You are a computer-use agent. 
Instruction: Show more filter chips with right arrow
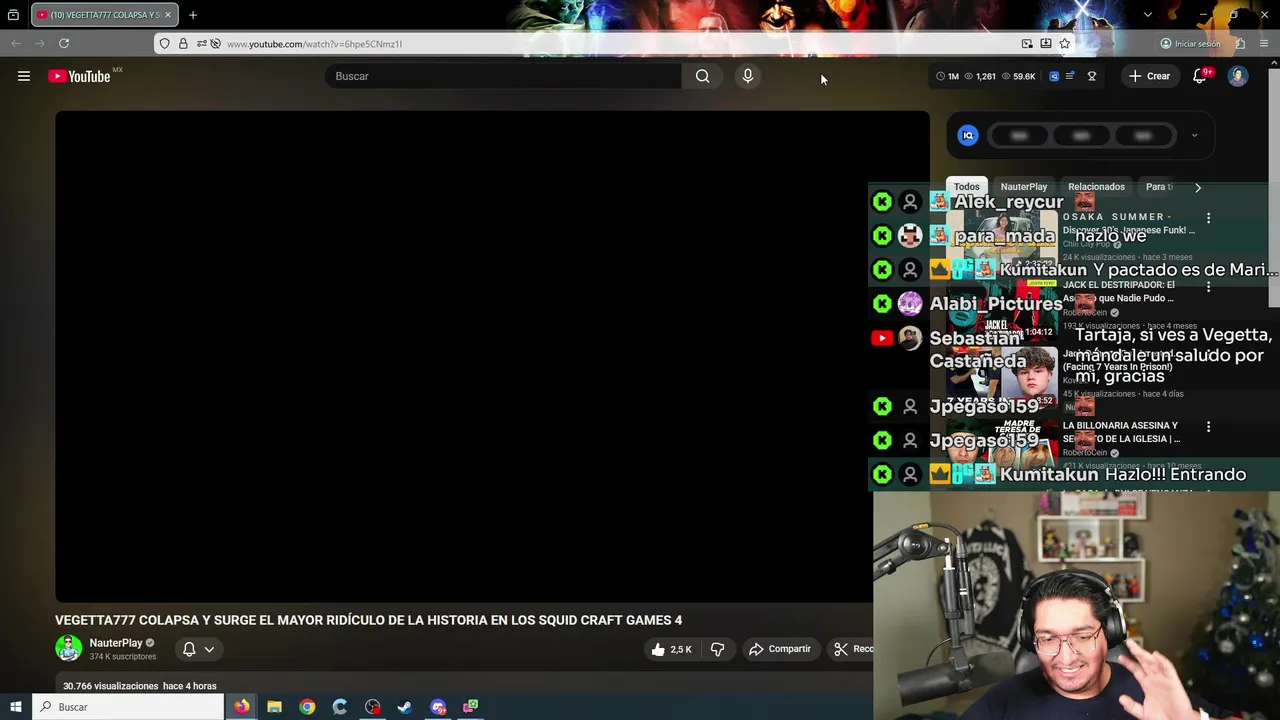point(1197,187)
